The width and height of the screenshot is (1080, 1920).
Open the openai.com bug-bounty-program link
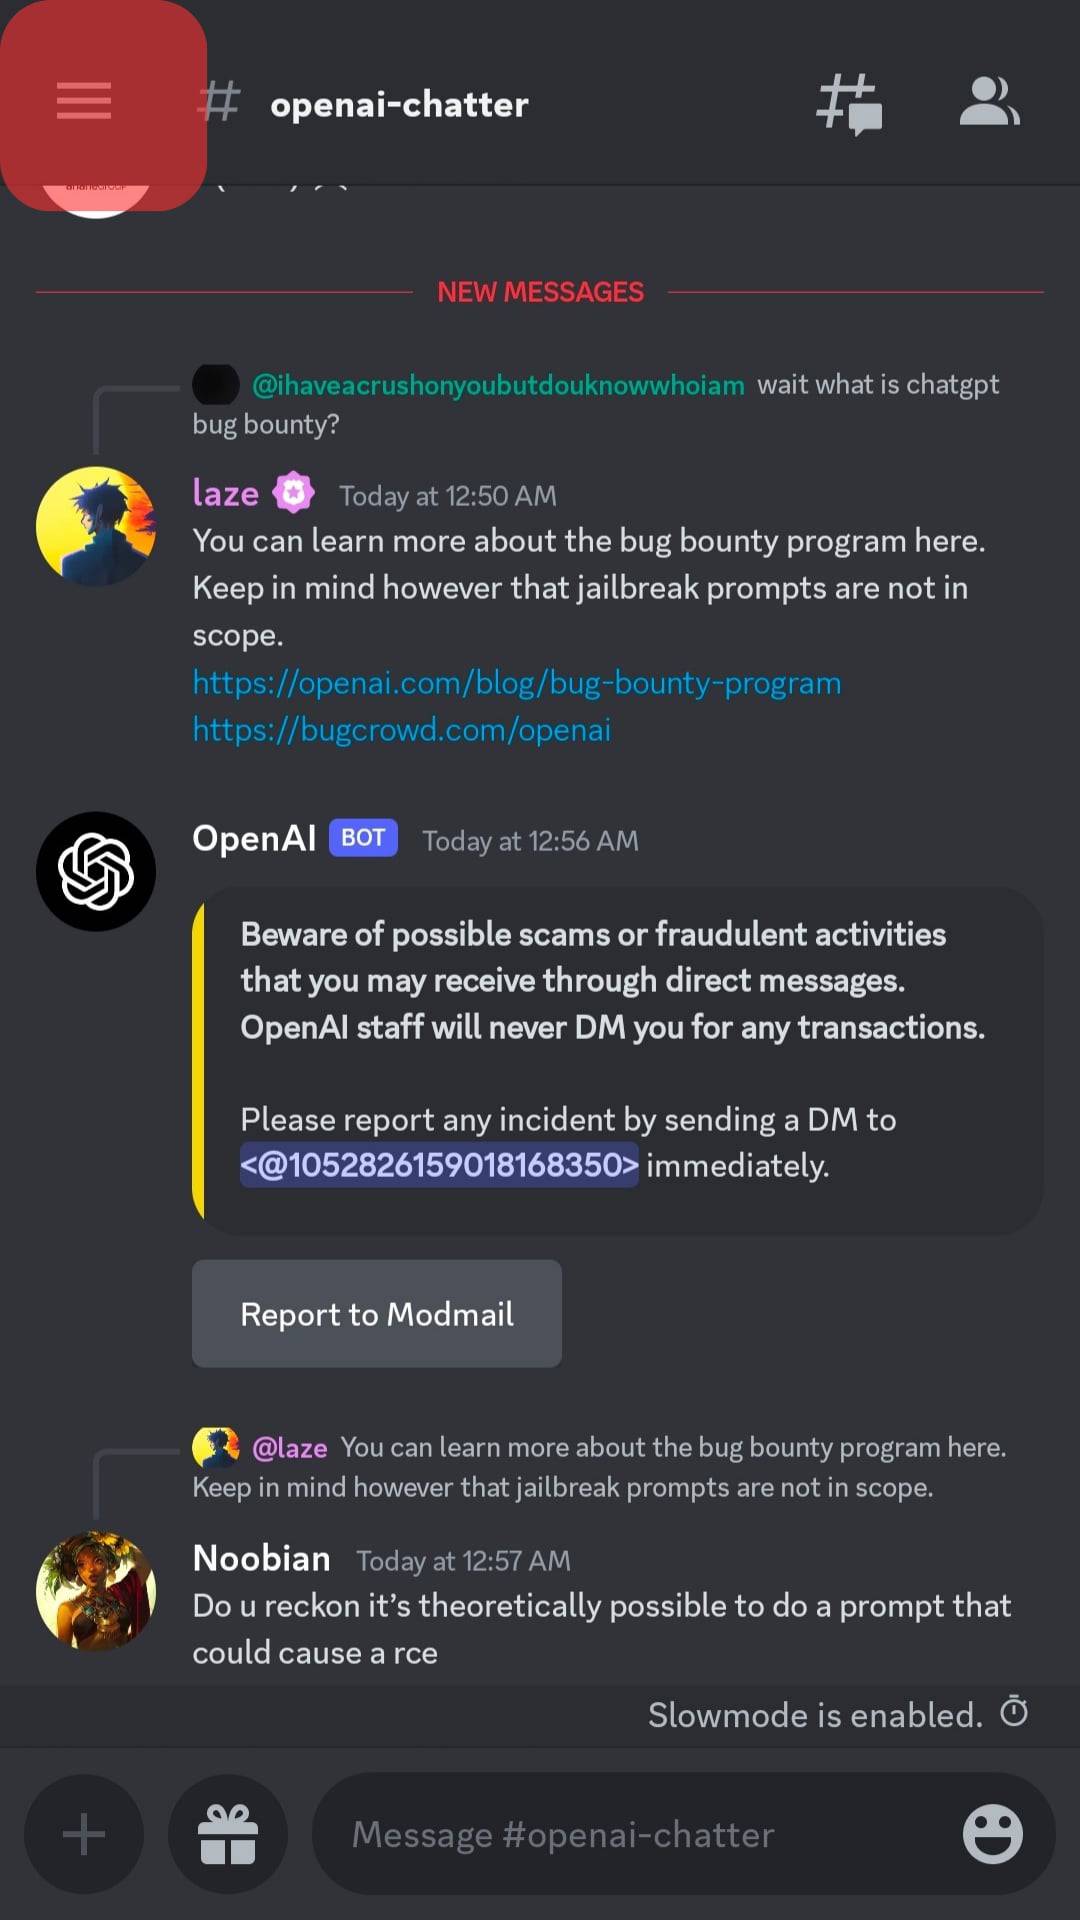coord(516,683)
